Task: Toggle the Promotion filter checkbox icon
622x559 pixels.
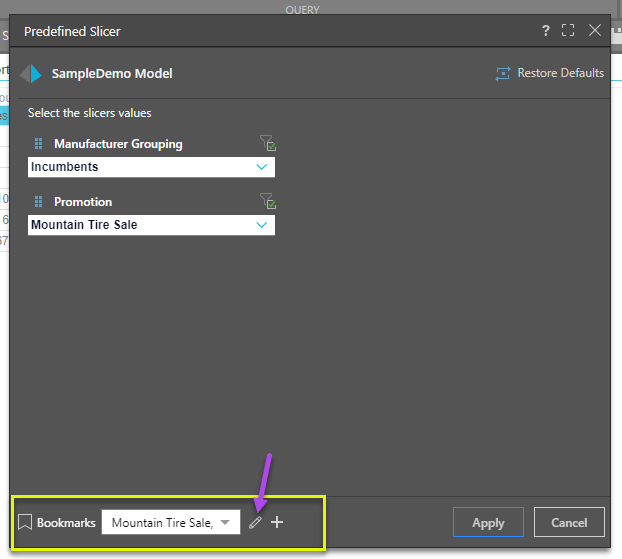Action: (267, 201)
